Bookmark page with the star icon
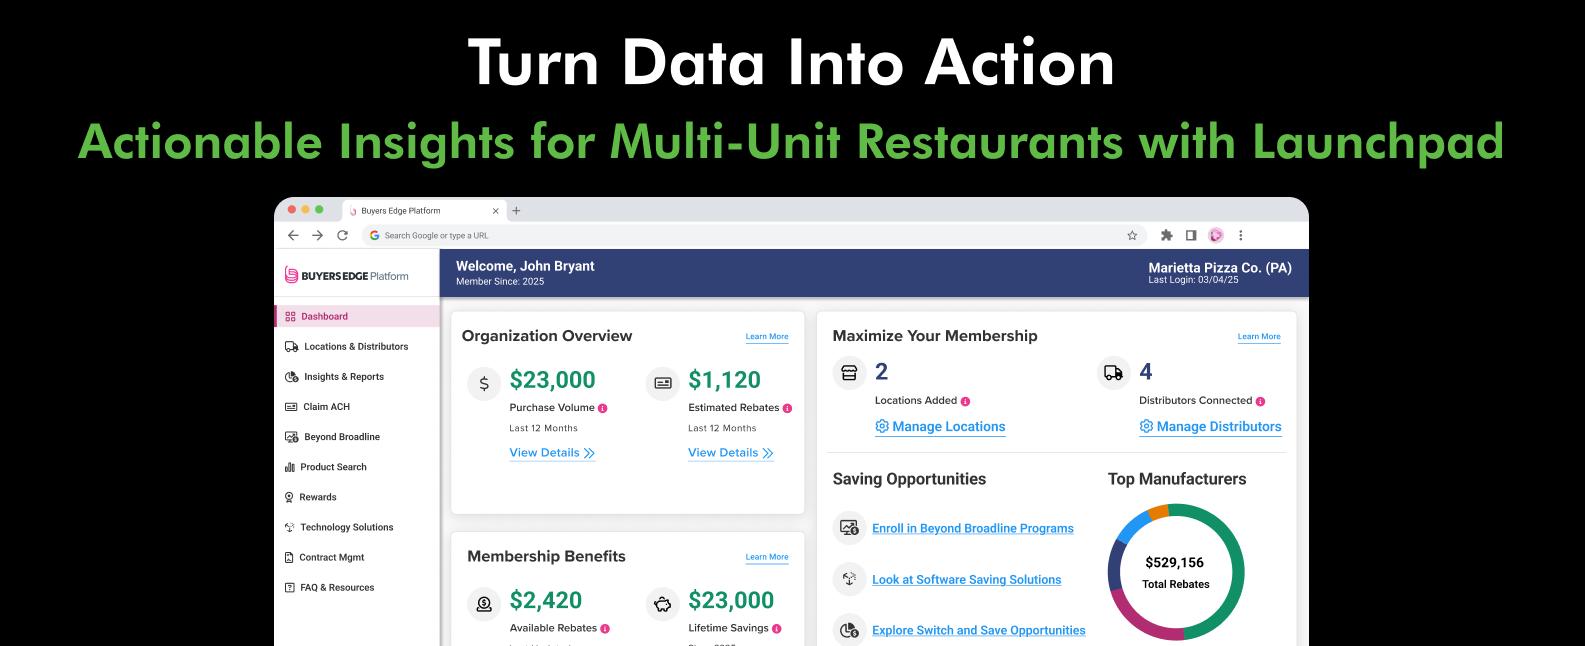The image size is (1585, 646). pyautogui.click(x=1132, y=236)
